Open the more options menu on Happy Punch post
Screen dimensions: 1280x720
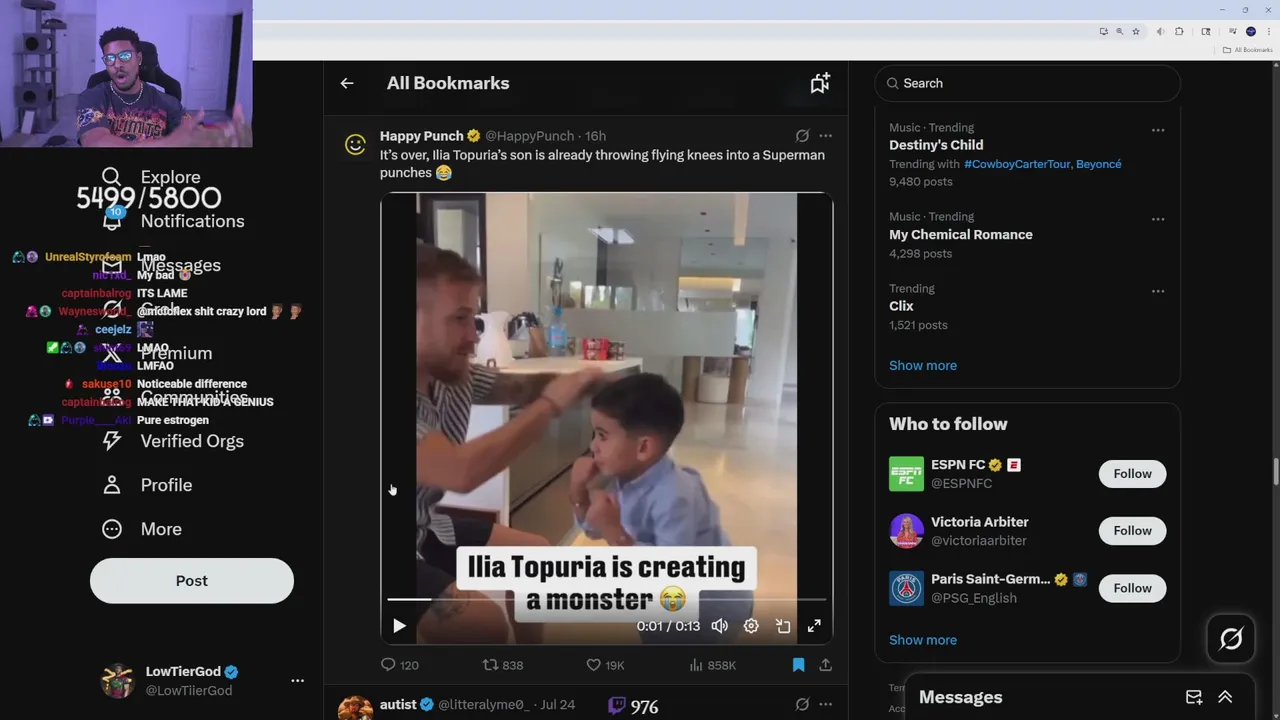[x=825, y=136]
